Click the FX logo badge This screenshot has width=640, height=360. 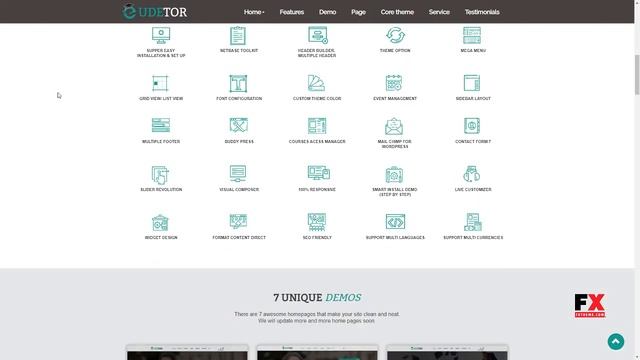click(x=590, y=305)
